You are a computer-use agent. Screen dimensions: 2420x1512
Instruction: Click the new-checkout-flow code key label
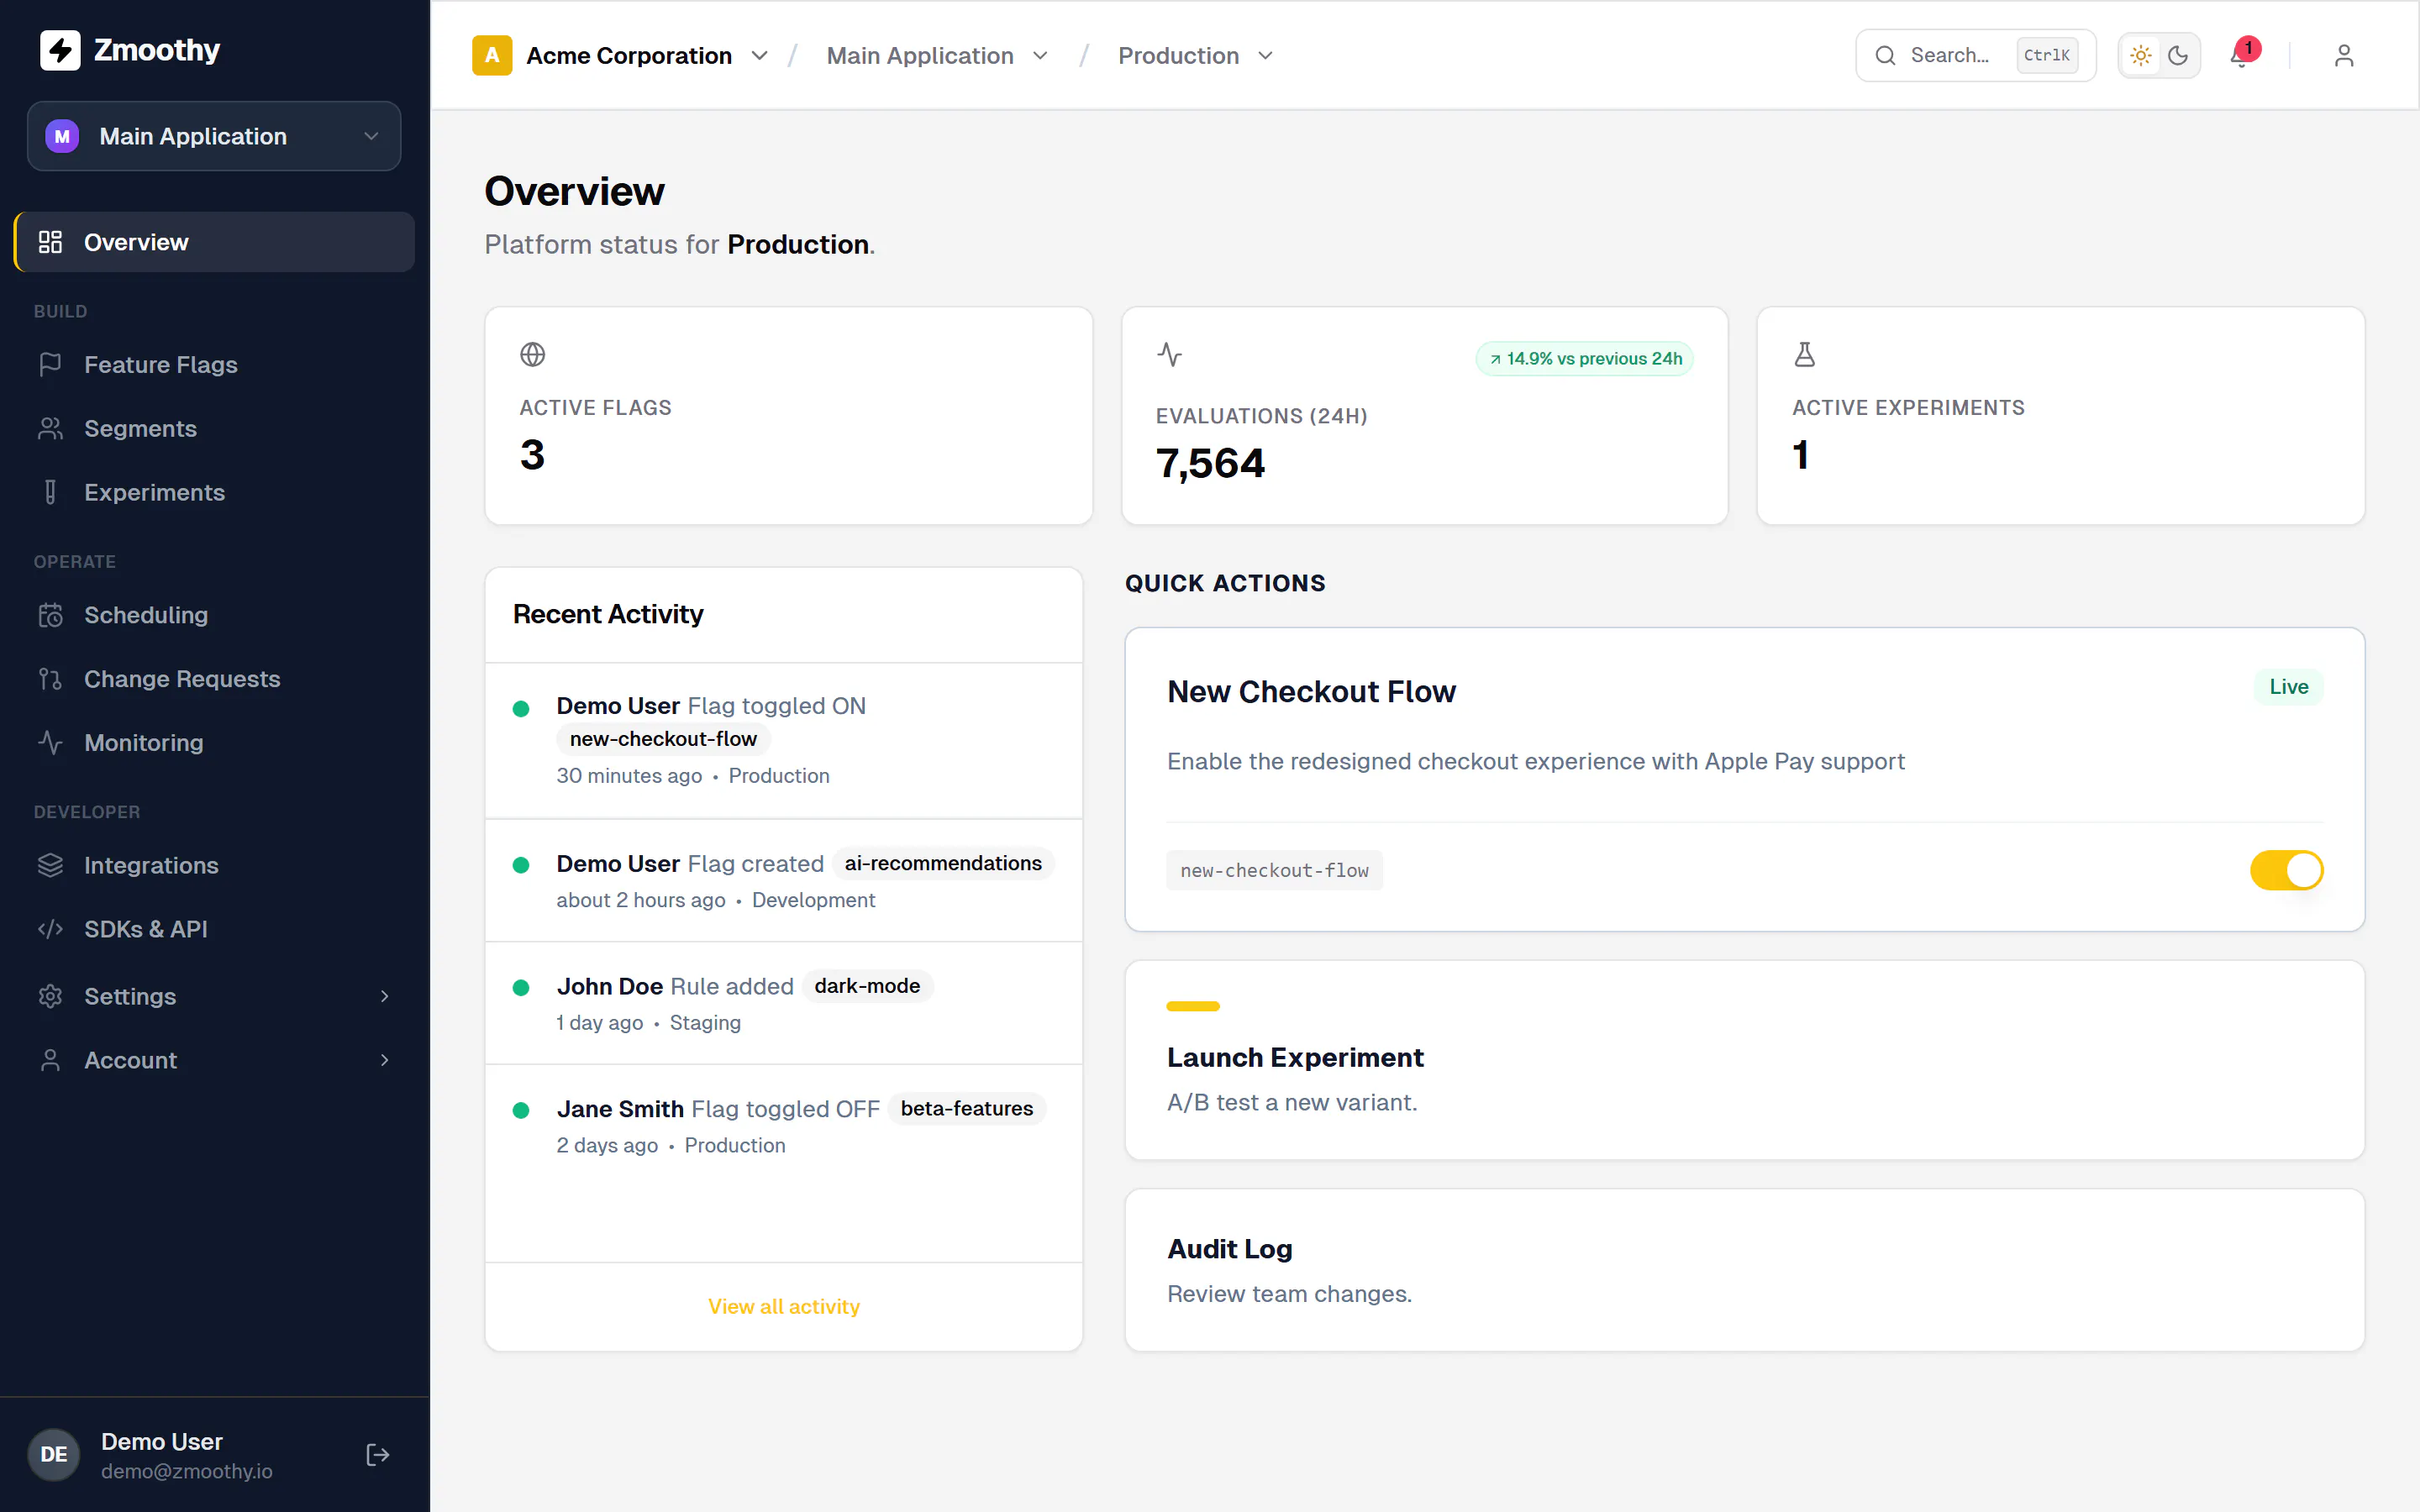(1274, 870)
